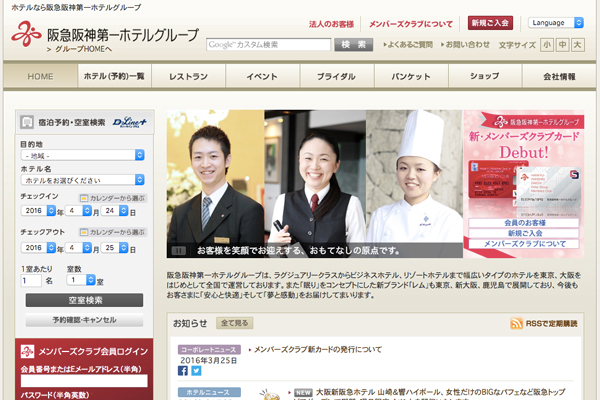Click the 全て見る button

[235, 323]
